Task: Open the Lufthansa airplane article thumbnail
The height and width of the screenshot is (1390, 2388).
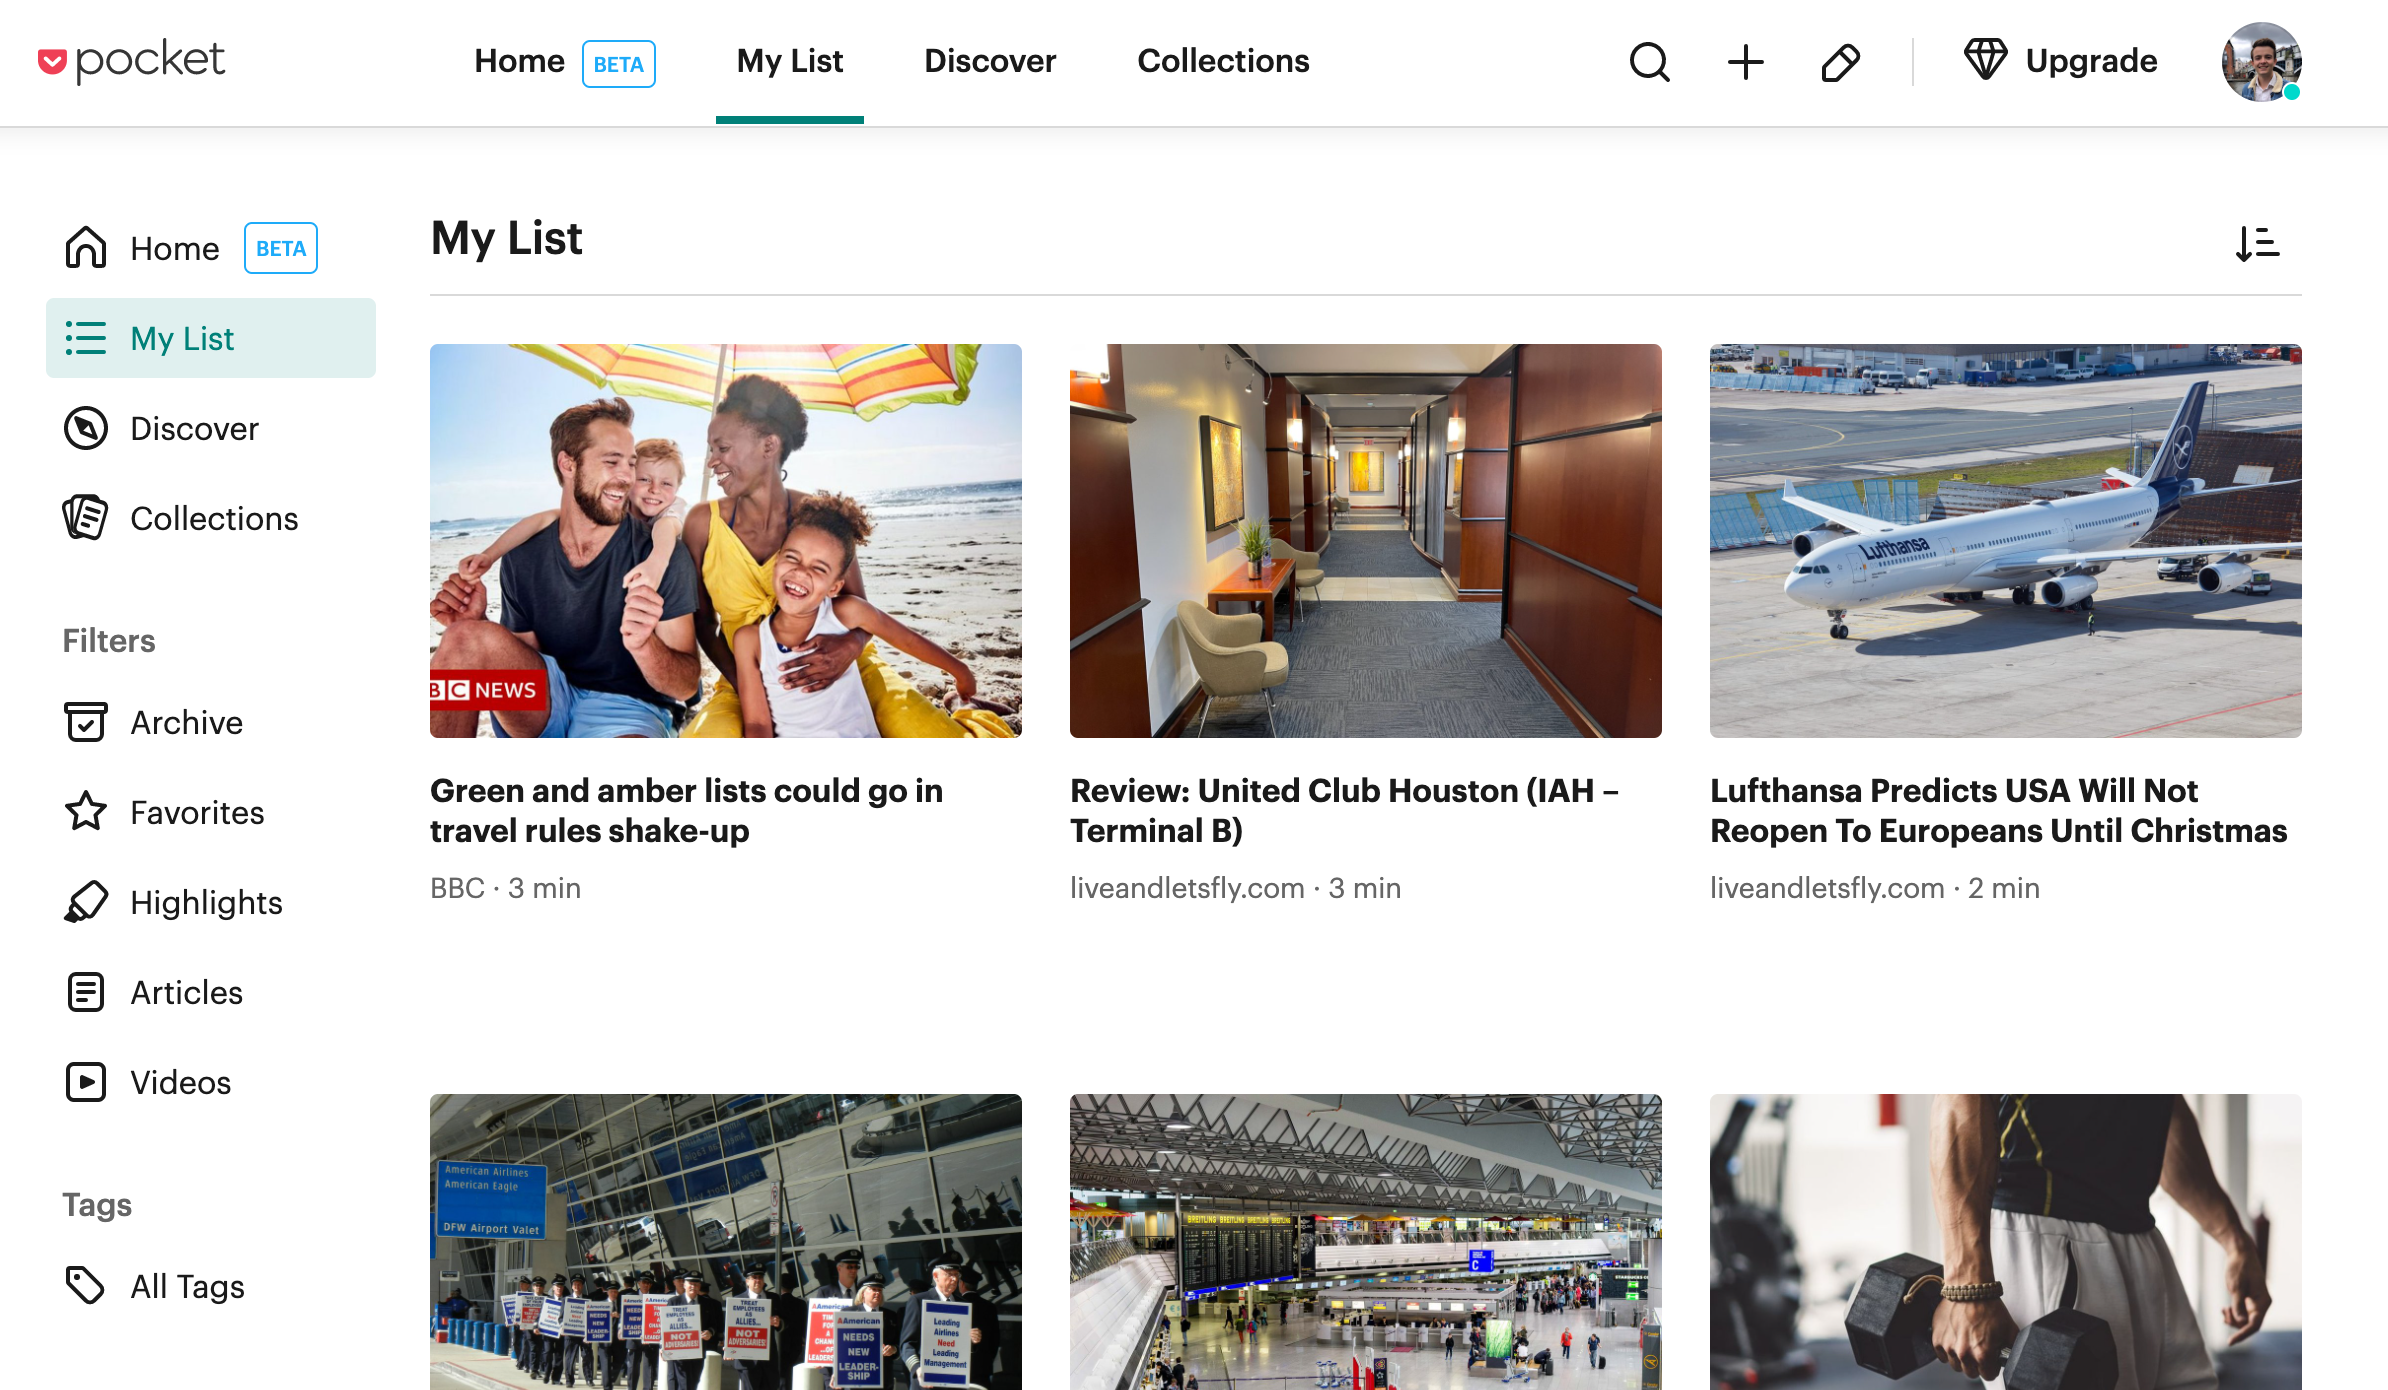Action: click(2005, 540)
